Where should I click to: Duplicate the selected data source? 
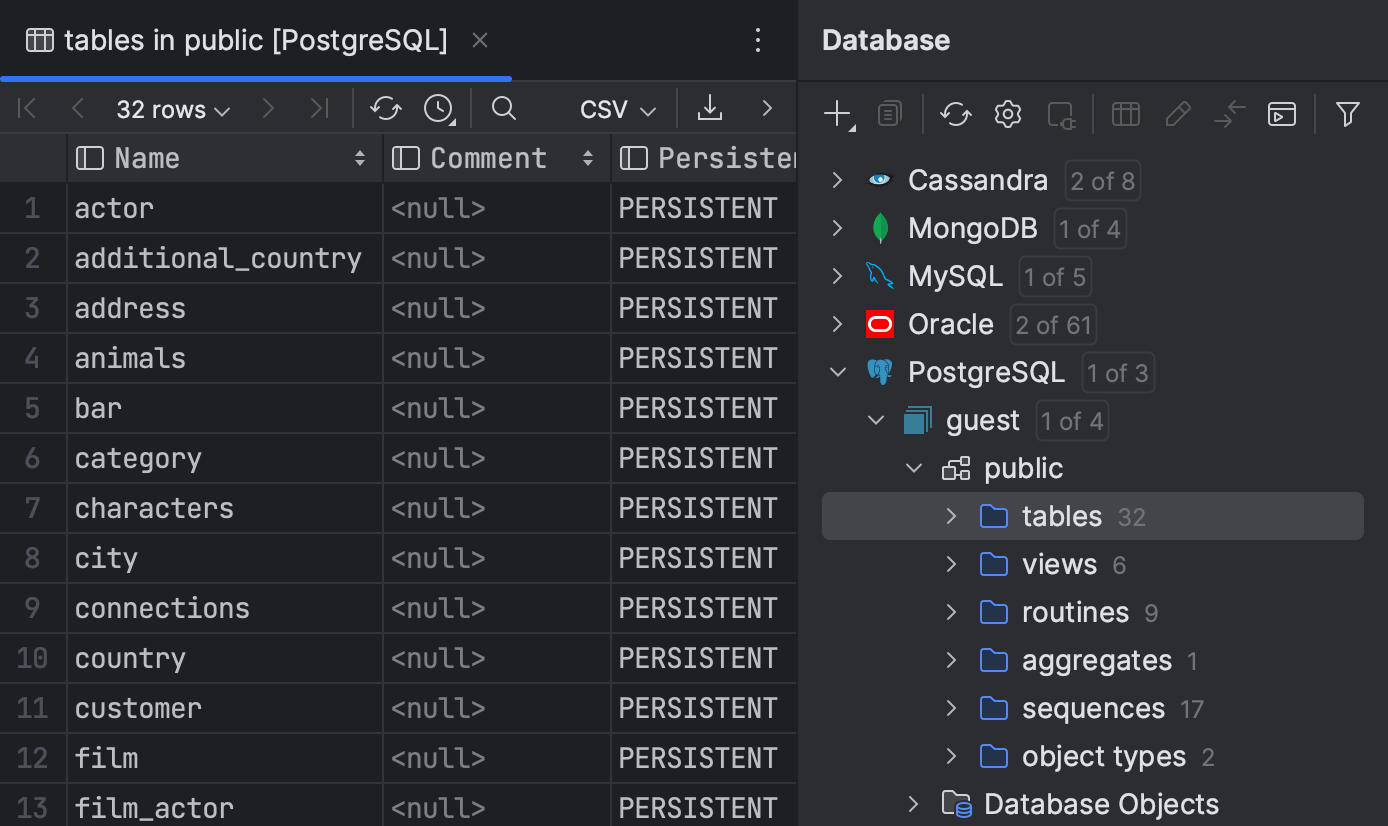pyautogui.click(x=889, y=114)
